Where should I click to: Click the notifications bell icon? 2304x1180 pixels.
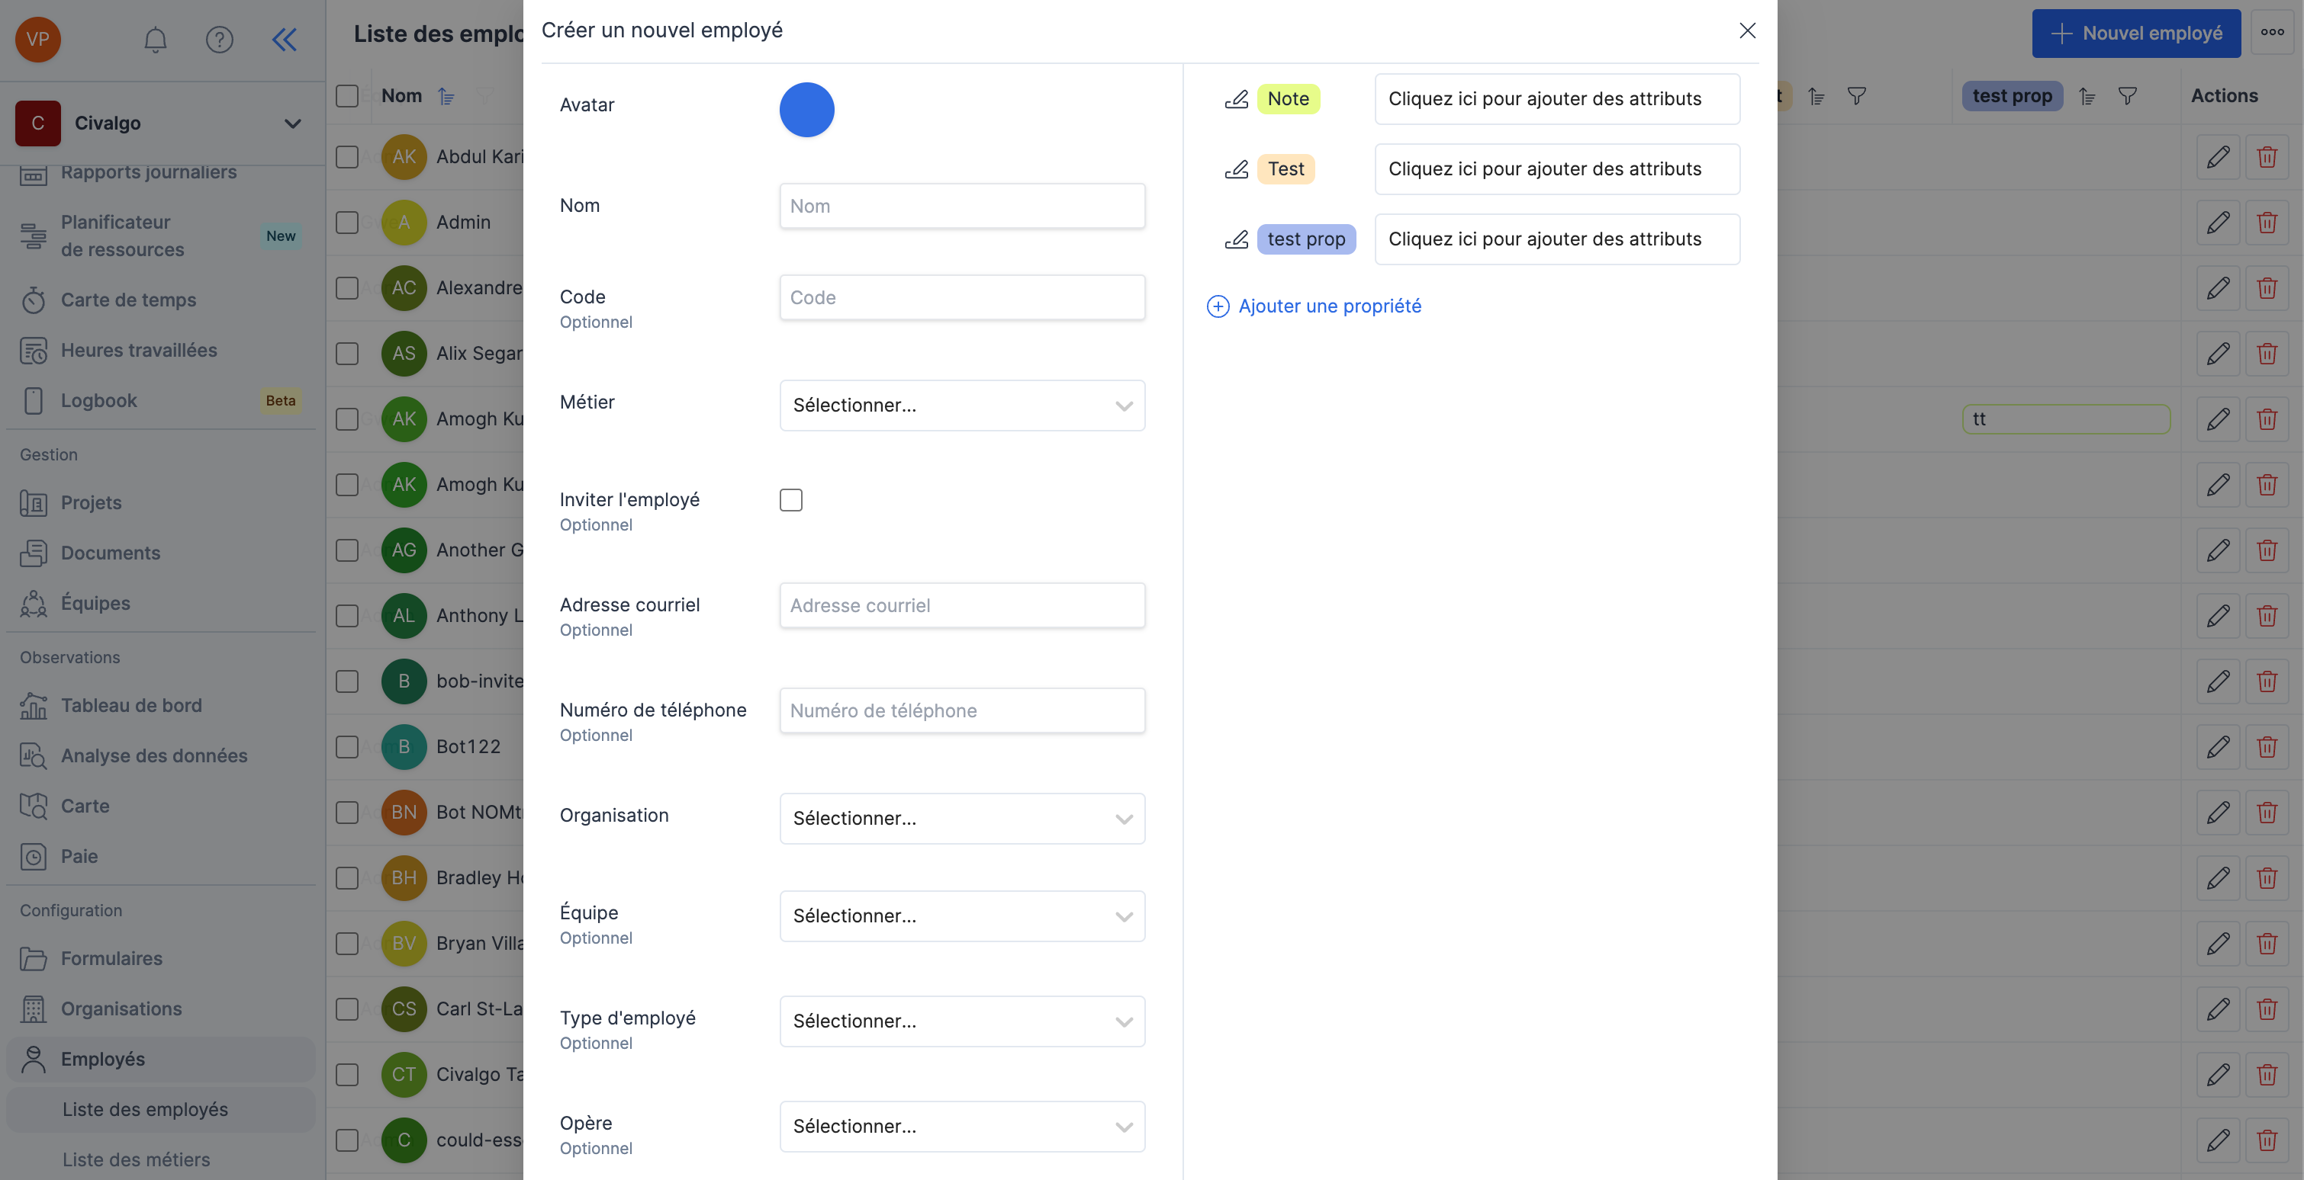155,39
